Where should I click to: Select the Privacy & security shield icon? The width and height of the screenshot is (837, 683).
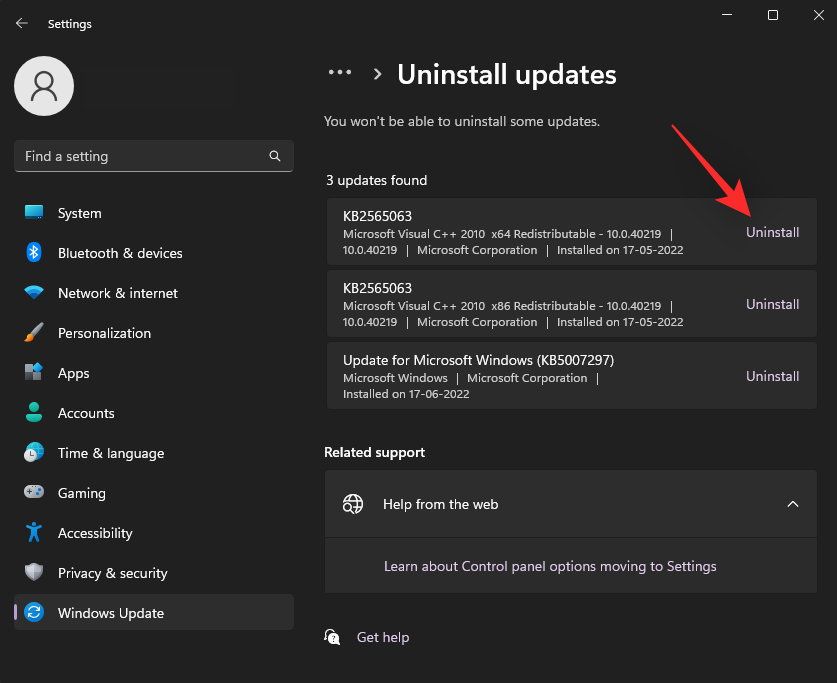[x=33, y=573]
